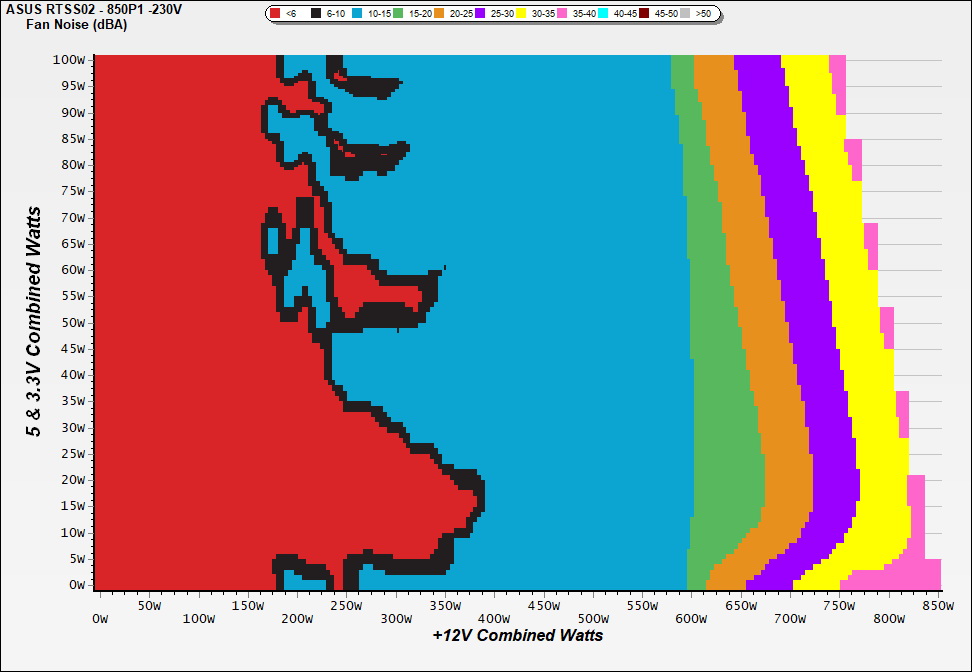The image size is (972, 672).
Task: Click the 100w label on the vertical axis
Action: (x=69, y=59)
